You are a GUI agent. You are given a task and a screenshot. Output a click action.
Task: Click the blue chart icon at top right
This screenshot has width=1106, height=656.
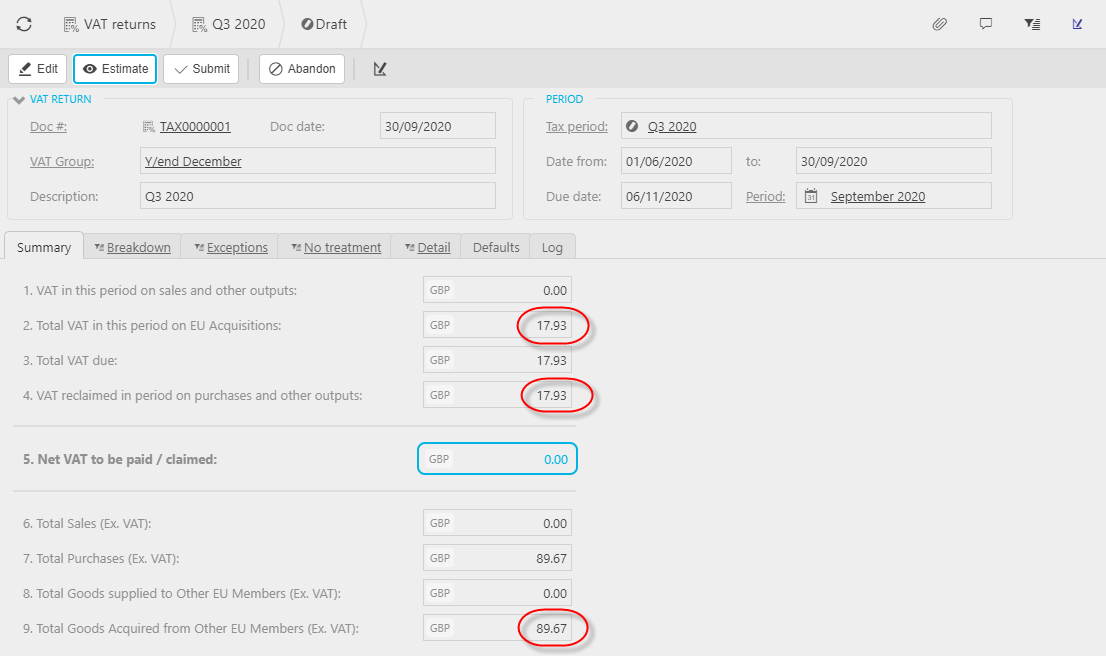pyautogui.click(x=1078, y=24)
